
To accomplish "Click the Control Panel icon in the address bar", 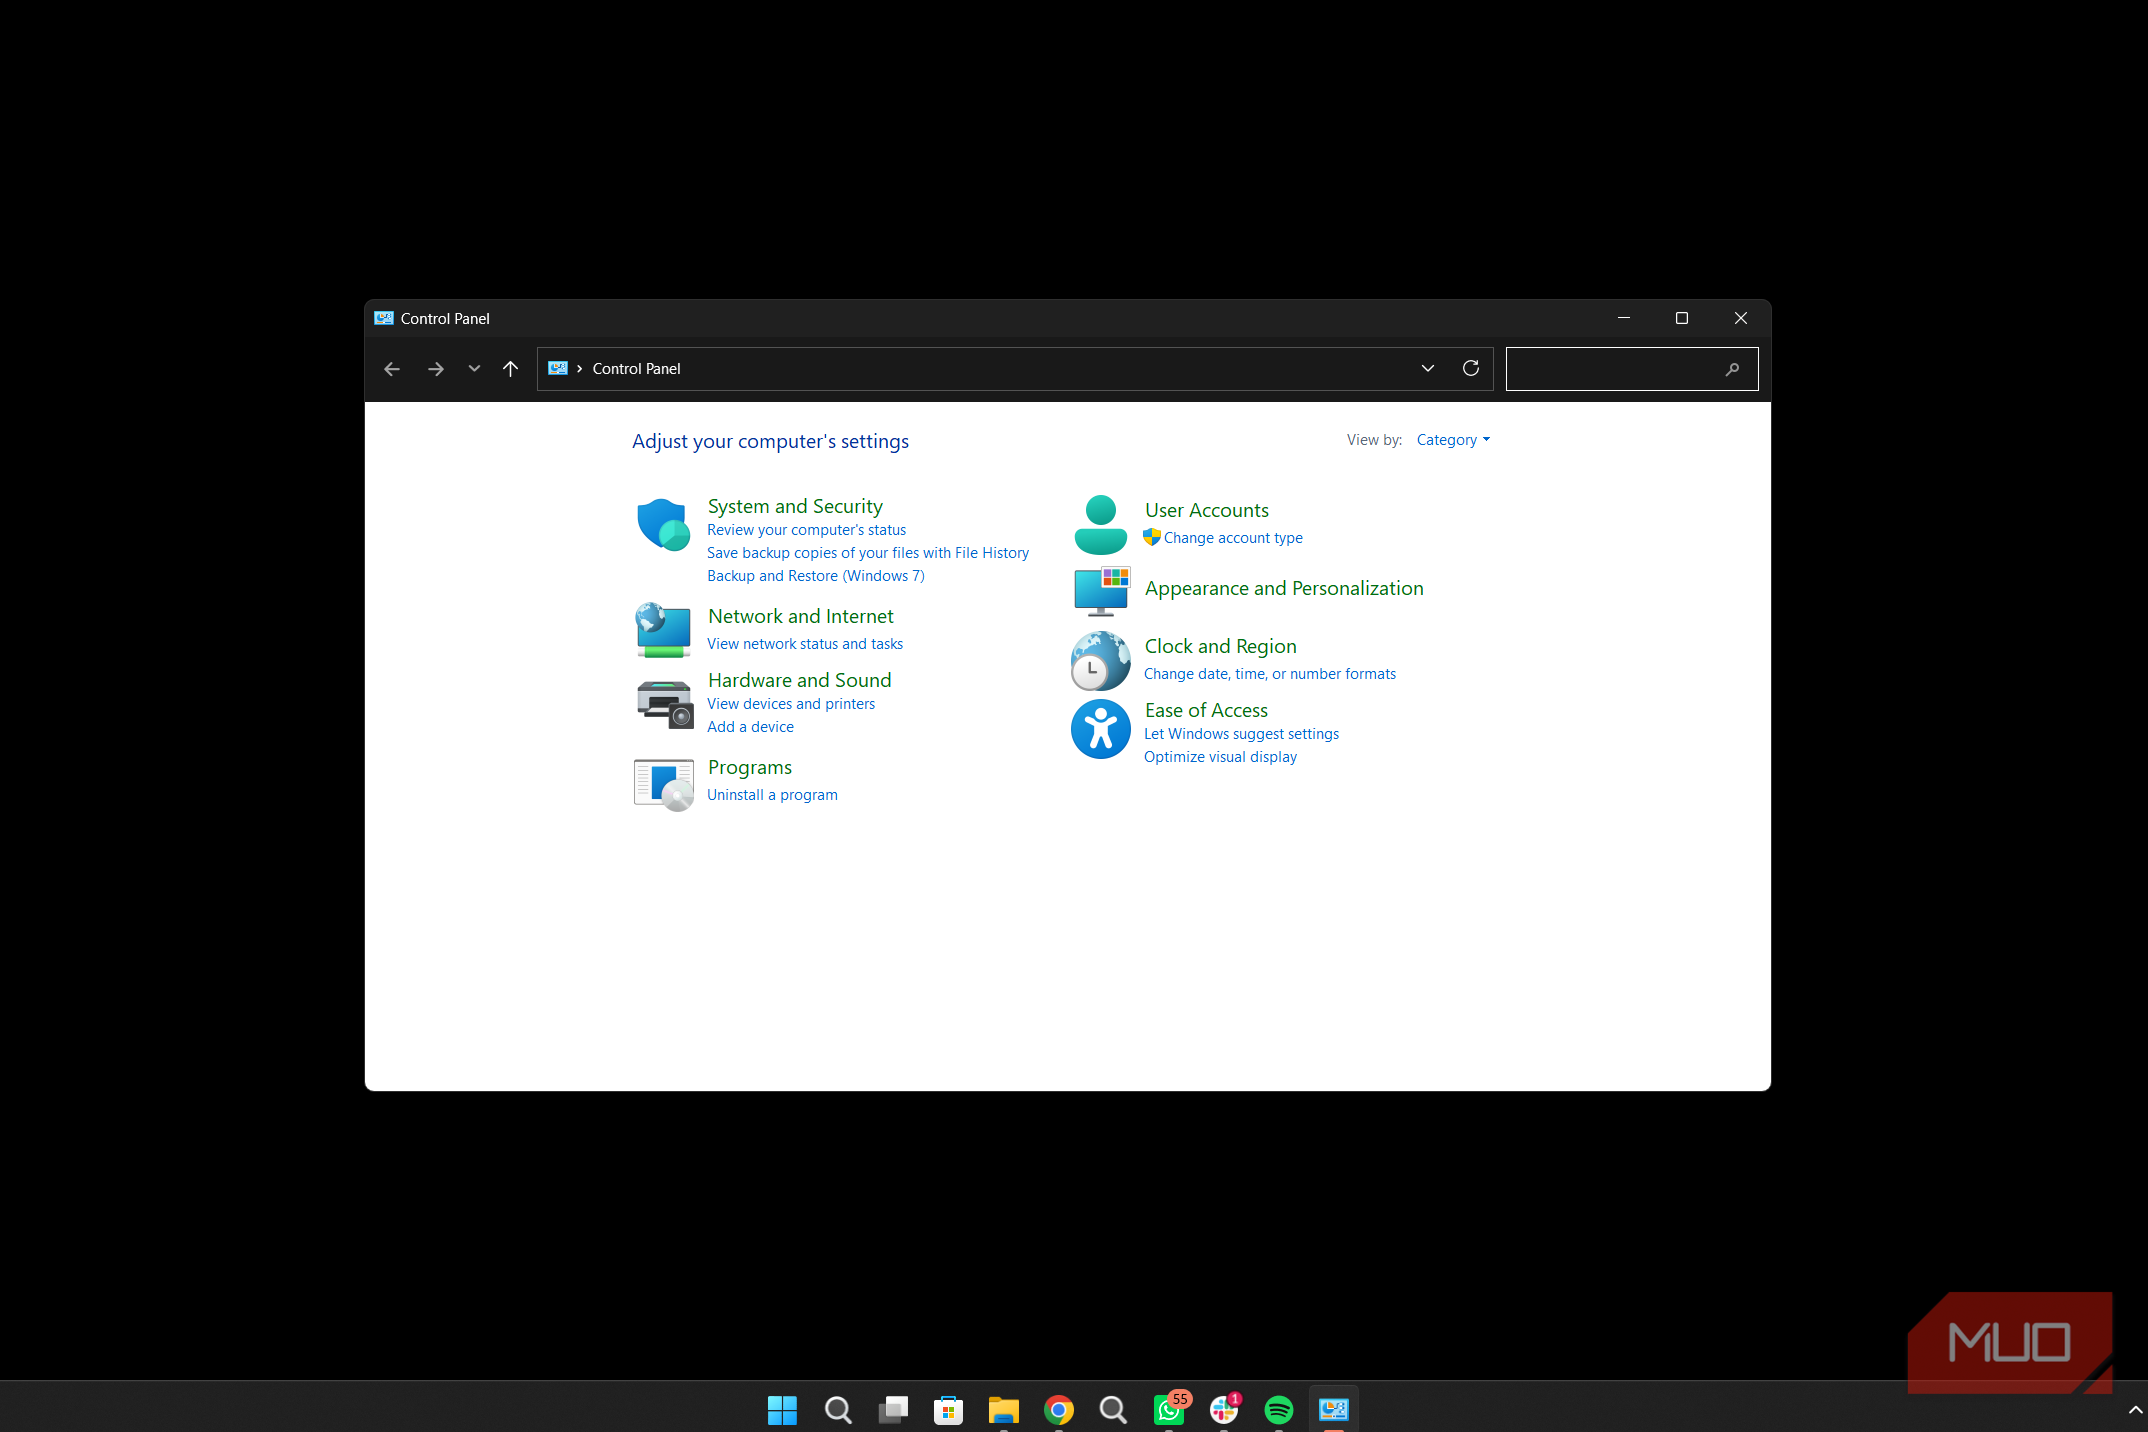I will pyautogui.click(x=558, y=368).
